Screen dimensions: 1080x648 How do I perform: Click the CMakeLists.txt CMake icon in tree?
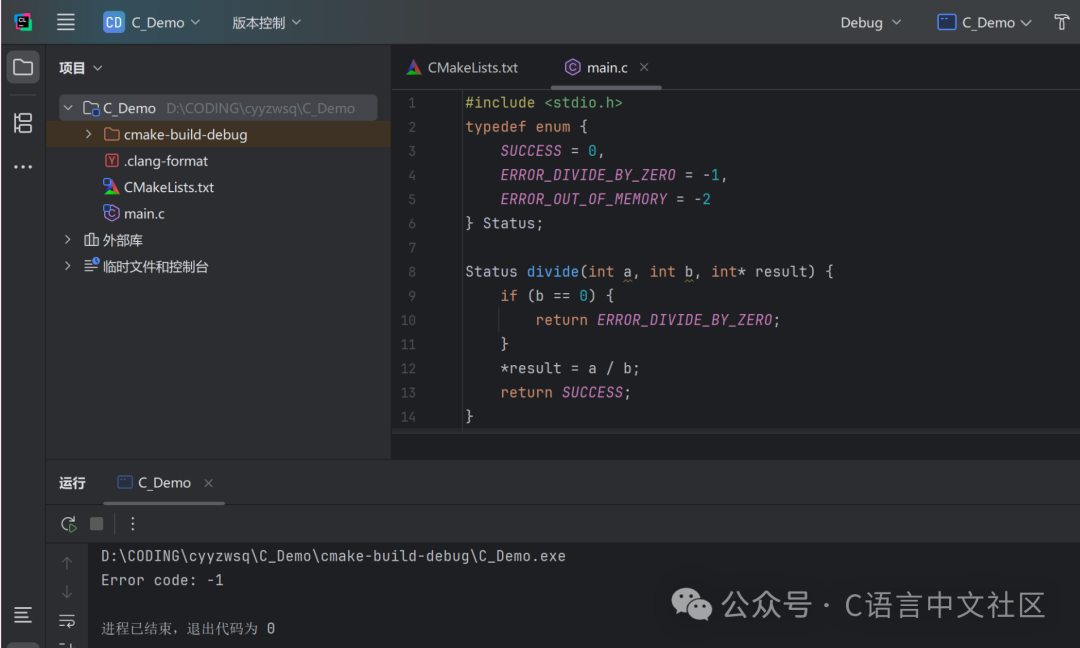pyautogui.click(x=111, y=187)
